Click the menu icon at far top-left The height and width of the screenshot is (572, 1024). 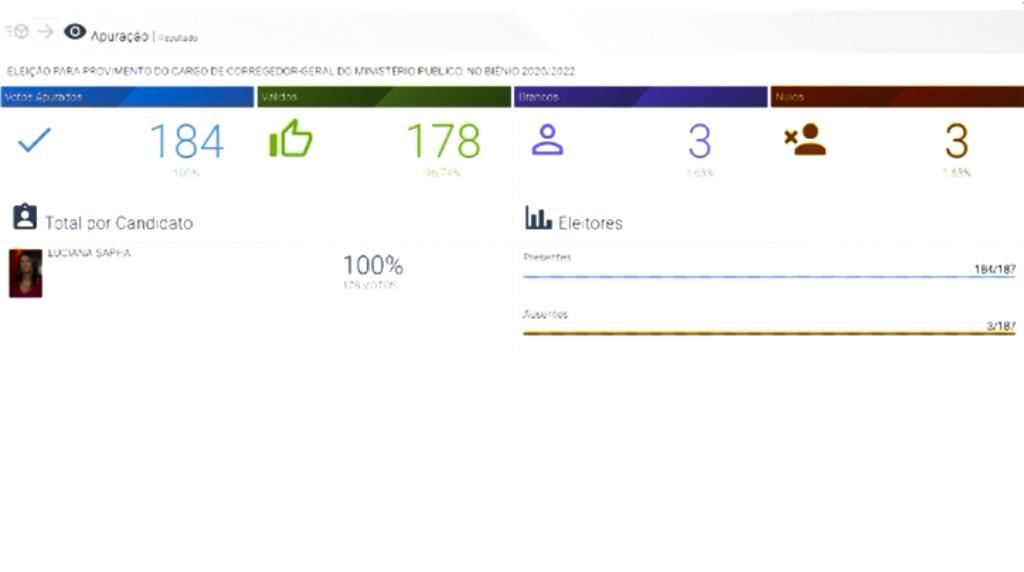pos(17,32)
